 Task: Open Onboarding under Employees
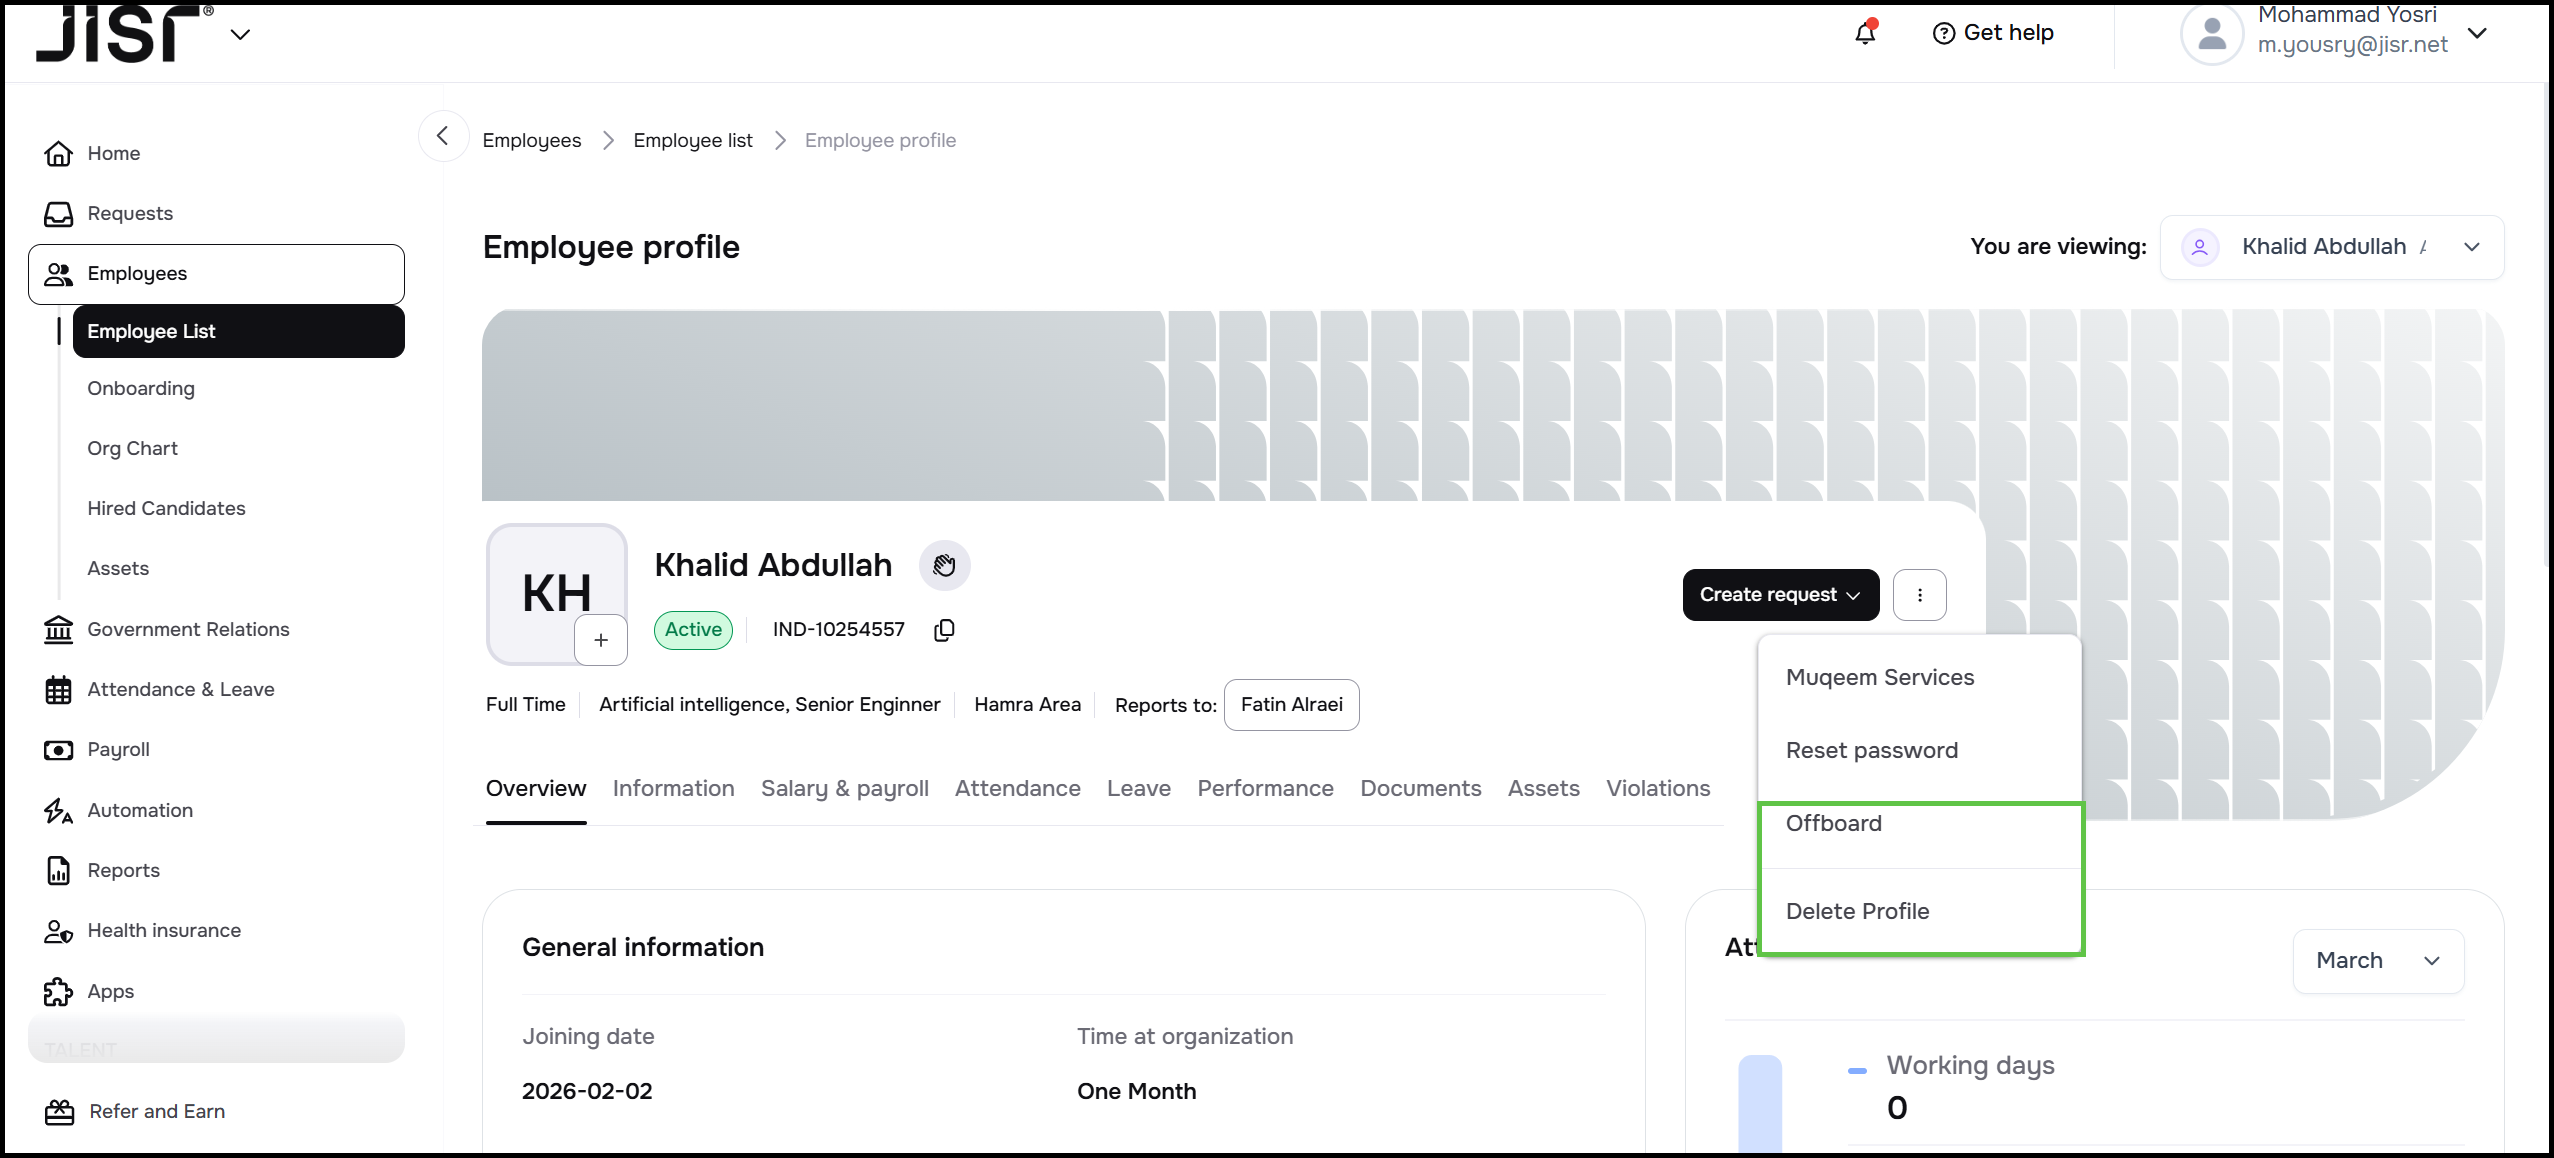(x=141, y=389)
